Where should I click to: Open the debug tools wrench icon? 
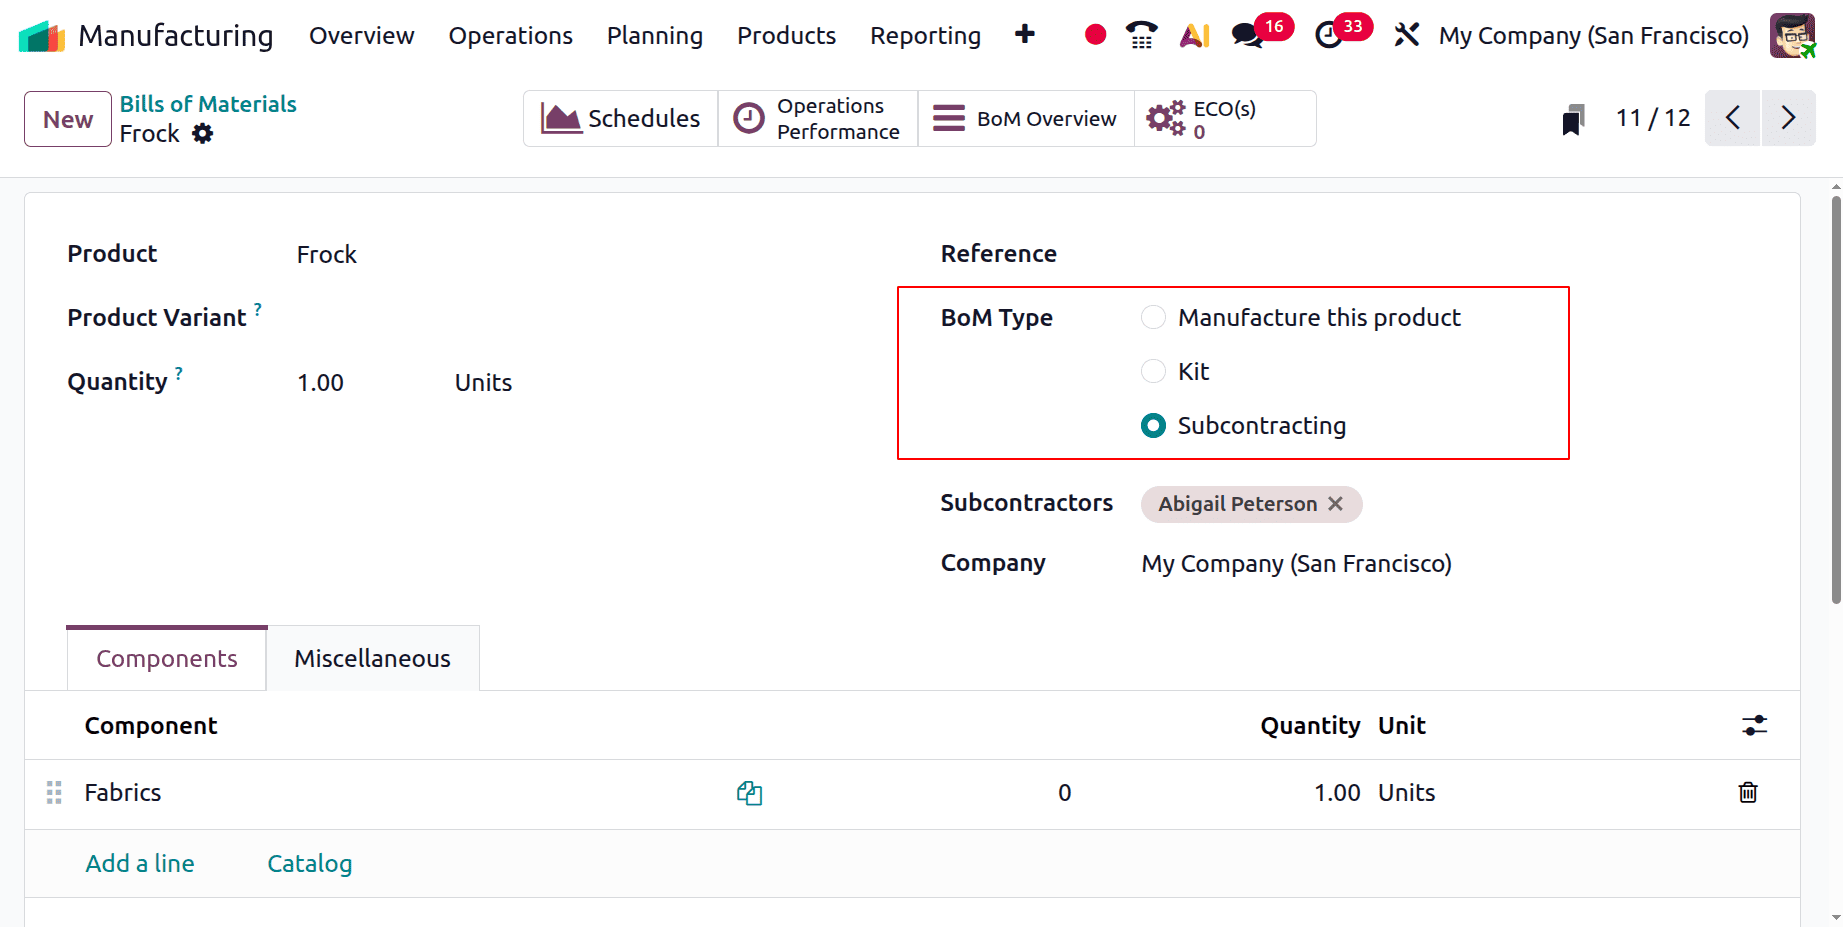[x=1406, y=36]
